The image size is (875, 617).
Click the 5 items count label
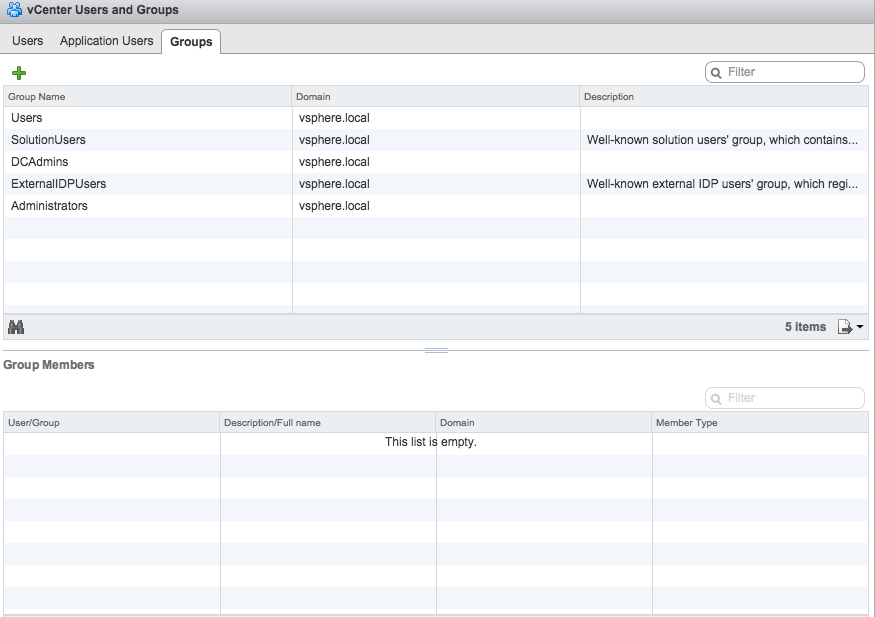click(x=805, y=327)
